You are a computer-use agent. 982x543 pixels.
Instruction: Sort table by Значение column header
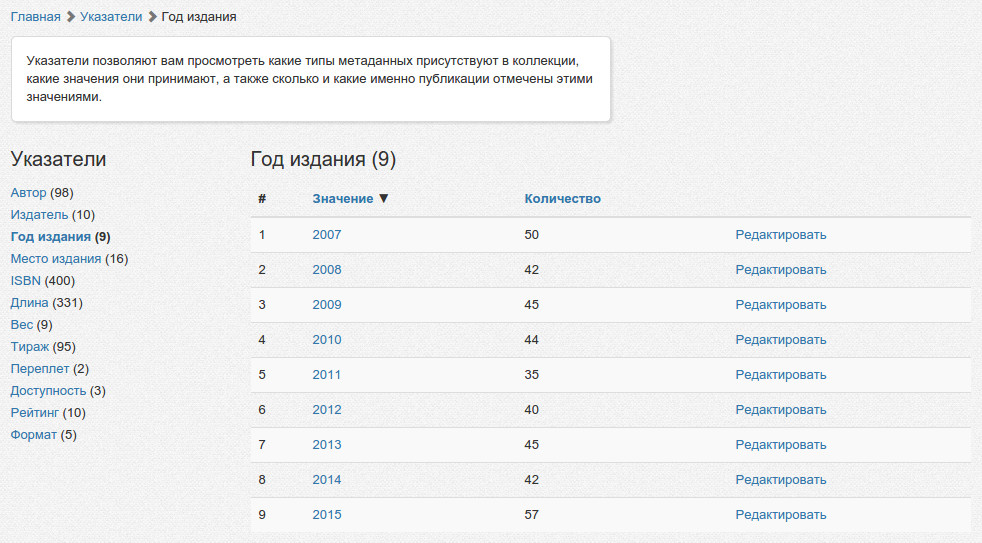(x=343, y=199)
